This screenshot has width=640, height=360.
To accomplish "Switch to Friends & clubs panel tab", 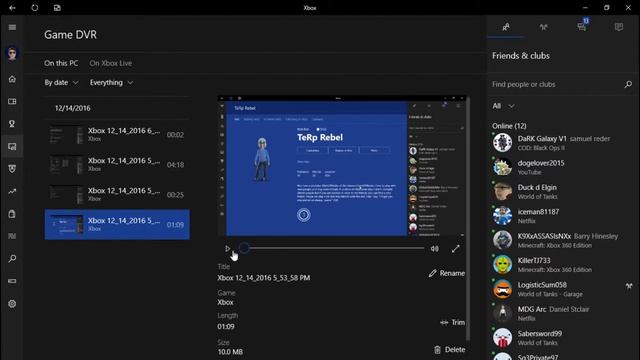I will 506,27.
